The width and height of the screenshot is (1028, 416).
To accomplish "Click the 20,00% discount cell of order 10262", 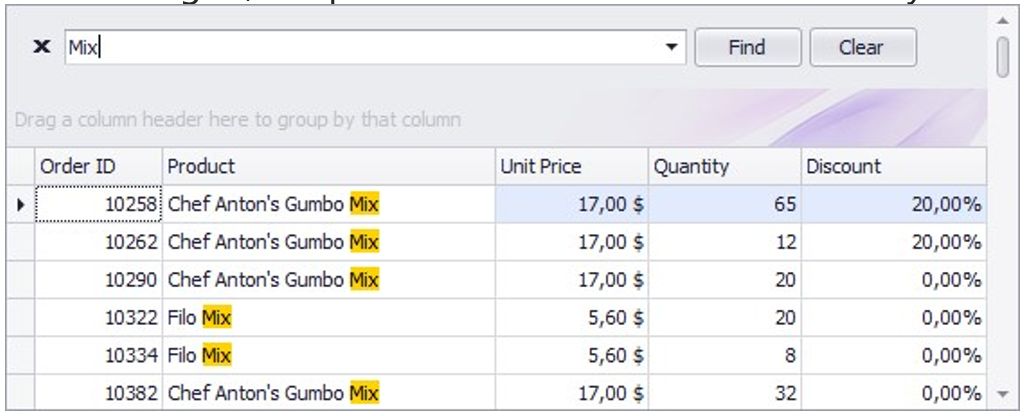I will tap(893, 243).
